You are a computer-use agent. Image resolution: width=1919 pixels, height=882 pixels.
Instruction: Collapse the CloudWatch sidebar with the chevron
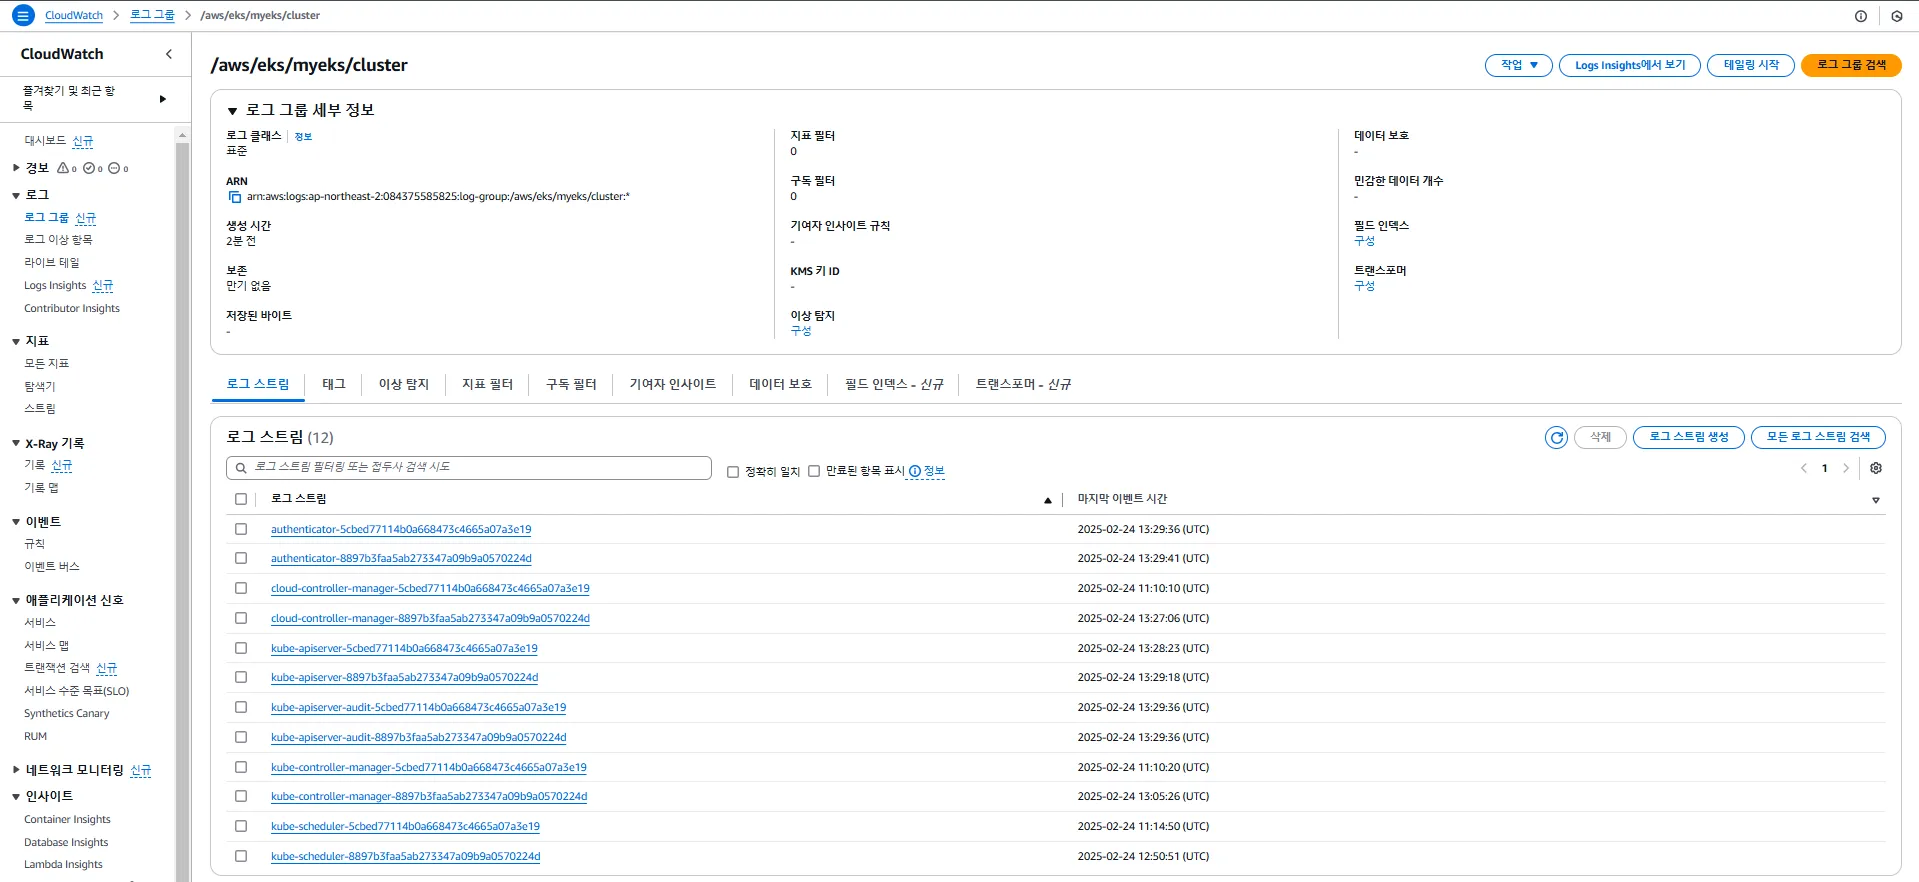169,54
